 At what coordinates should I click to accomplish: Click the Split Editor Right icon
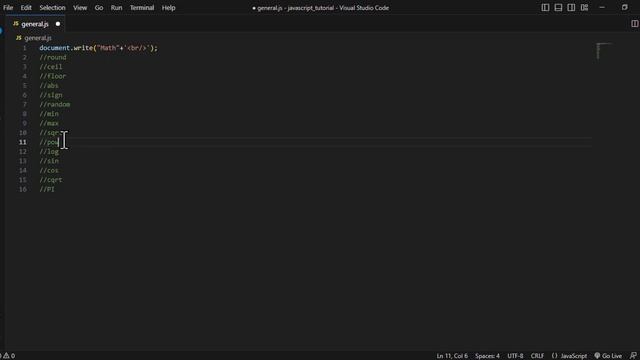(x=634, y=24)
